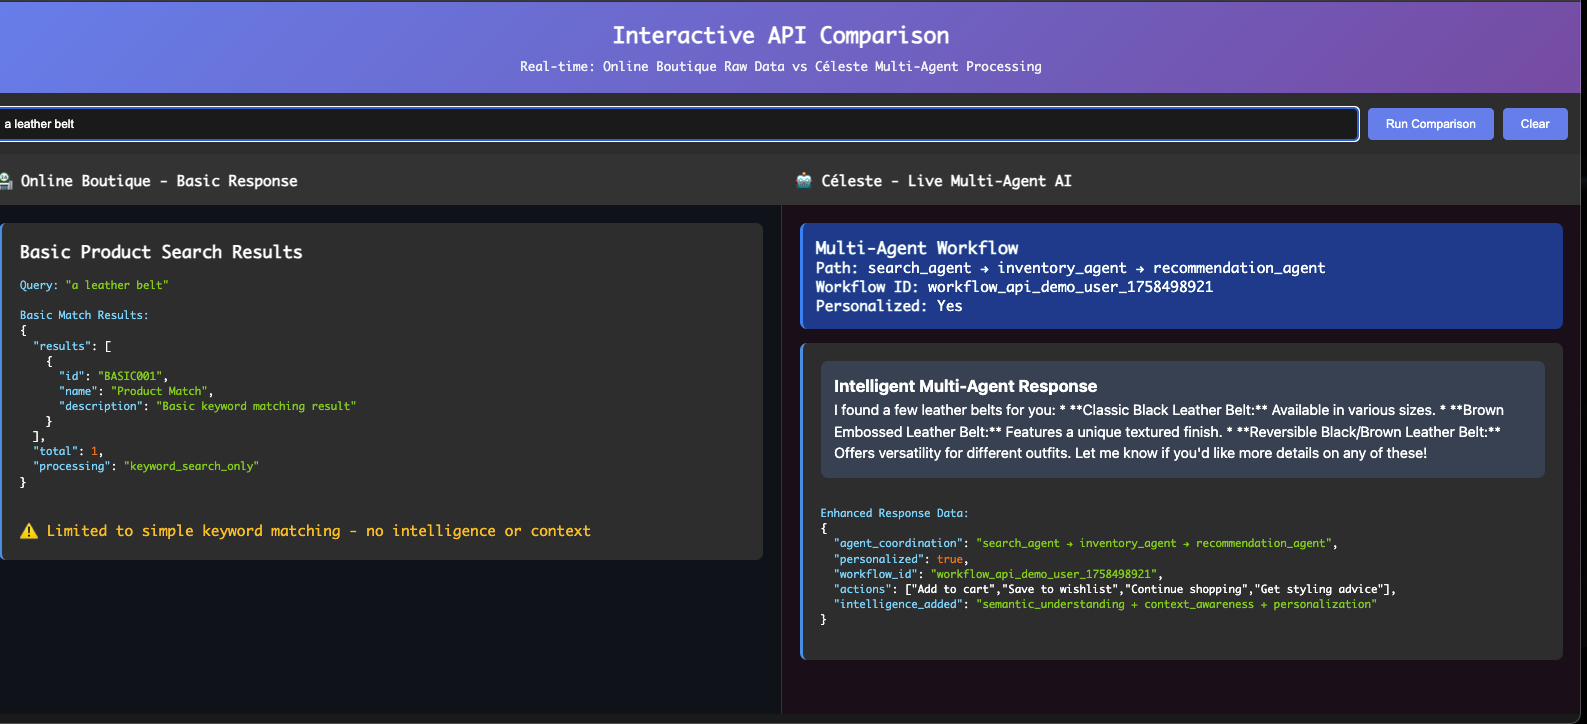Click the "personalized": true JSON line
This screenshot has width=1587, height=724.
[x=901, y=559]
